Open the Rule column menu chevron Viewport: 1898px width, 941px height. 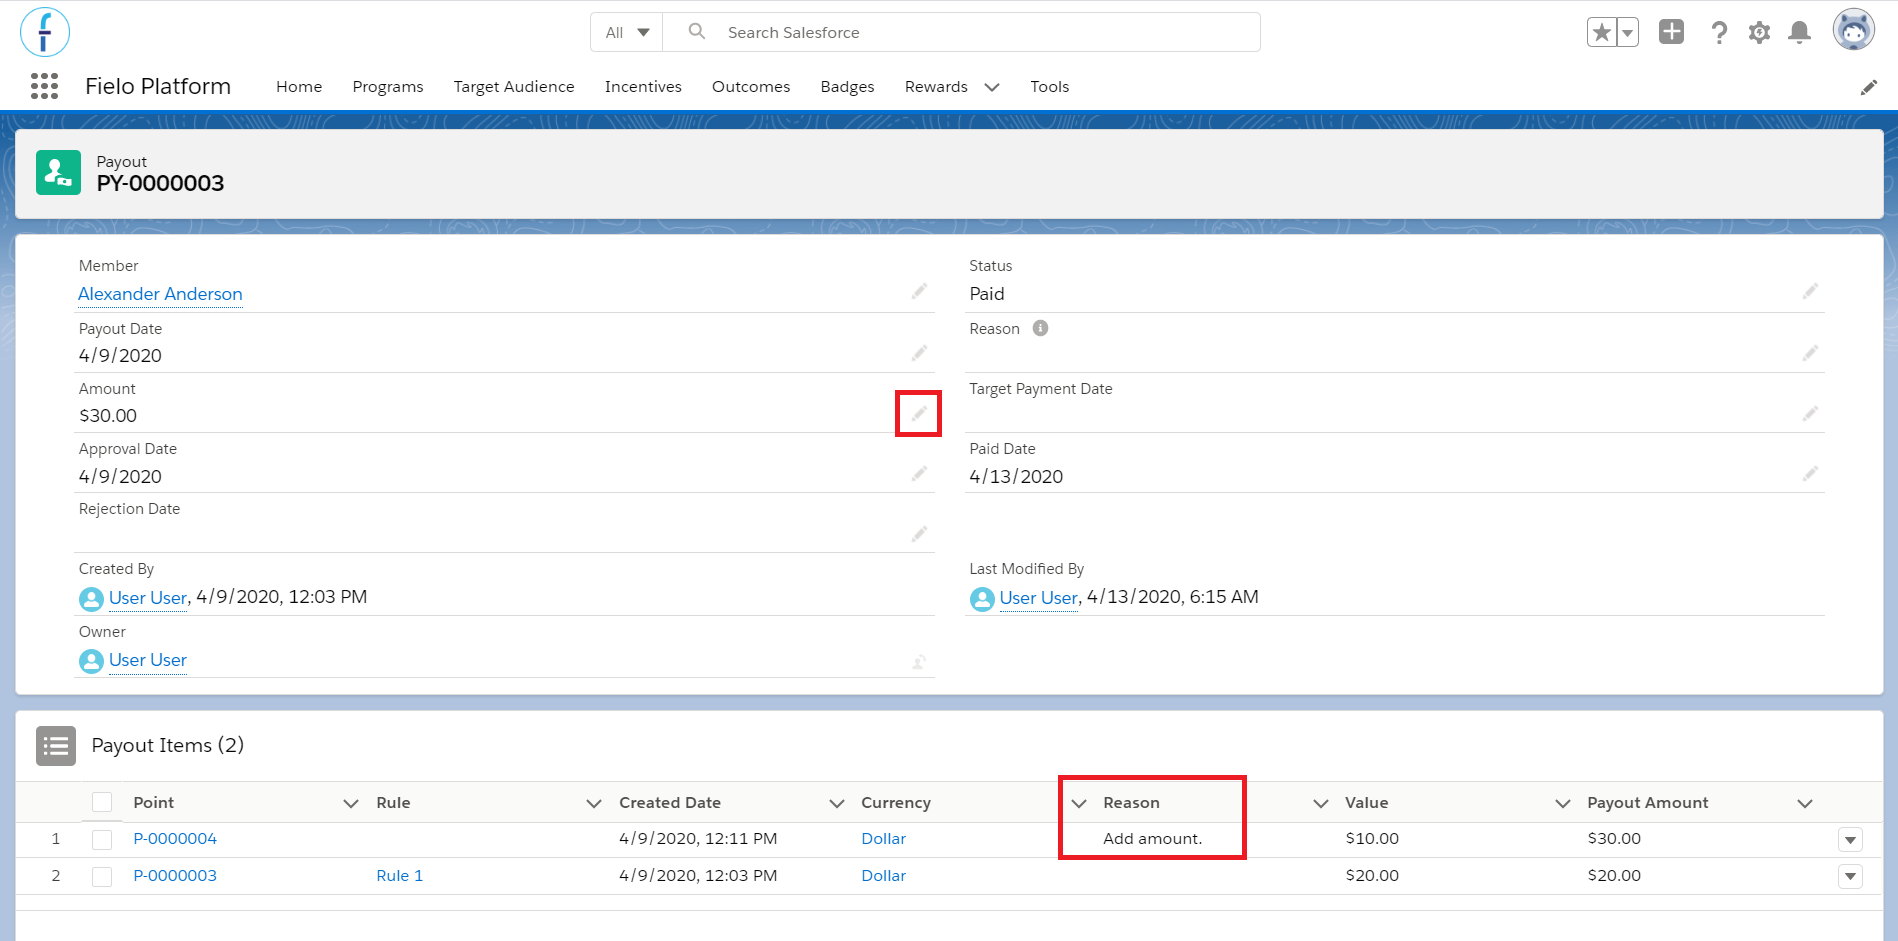tap(594, 803)
